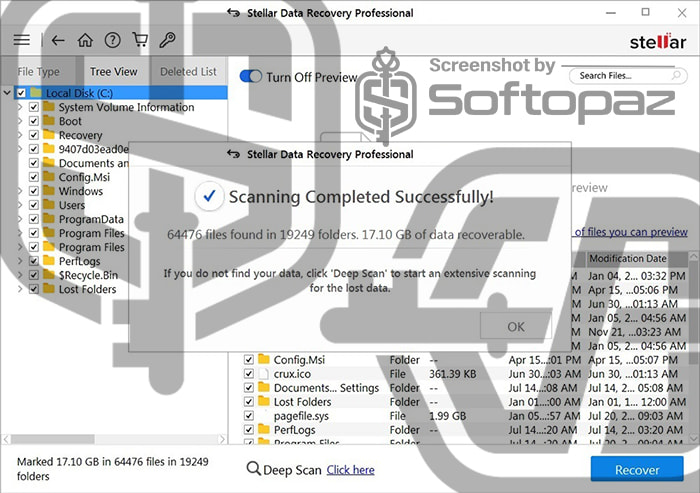
Task: Uncheck Lost Folders checkbox in file list
Action: coord(249,401)
